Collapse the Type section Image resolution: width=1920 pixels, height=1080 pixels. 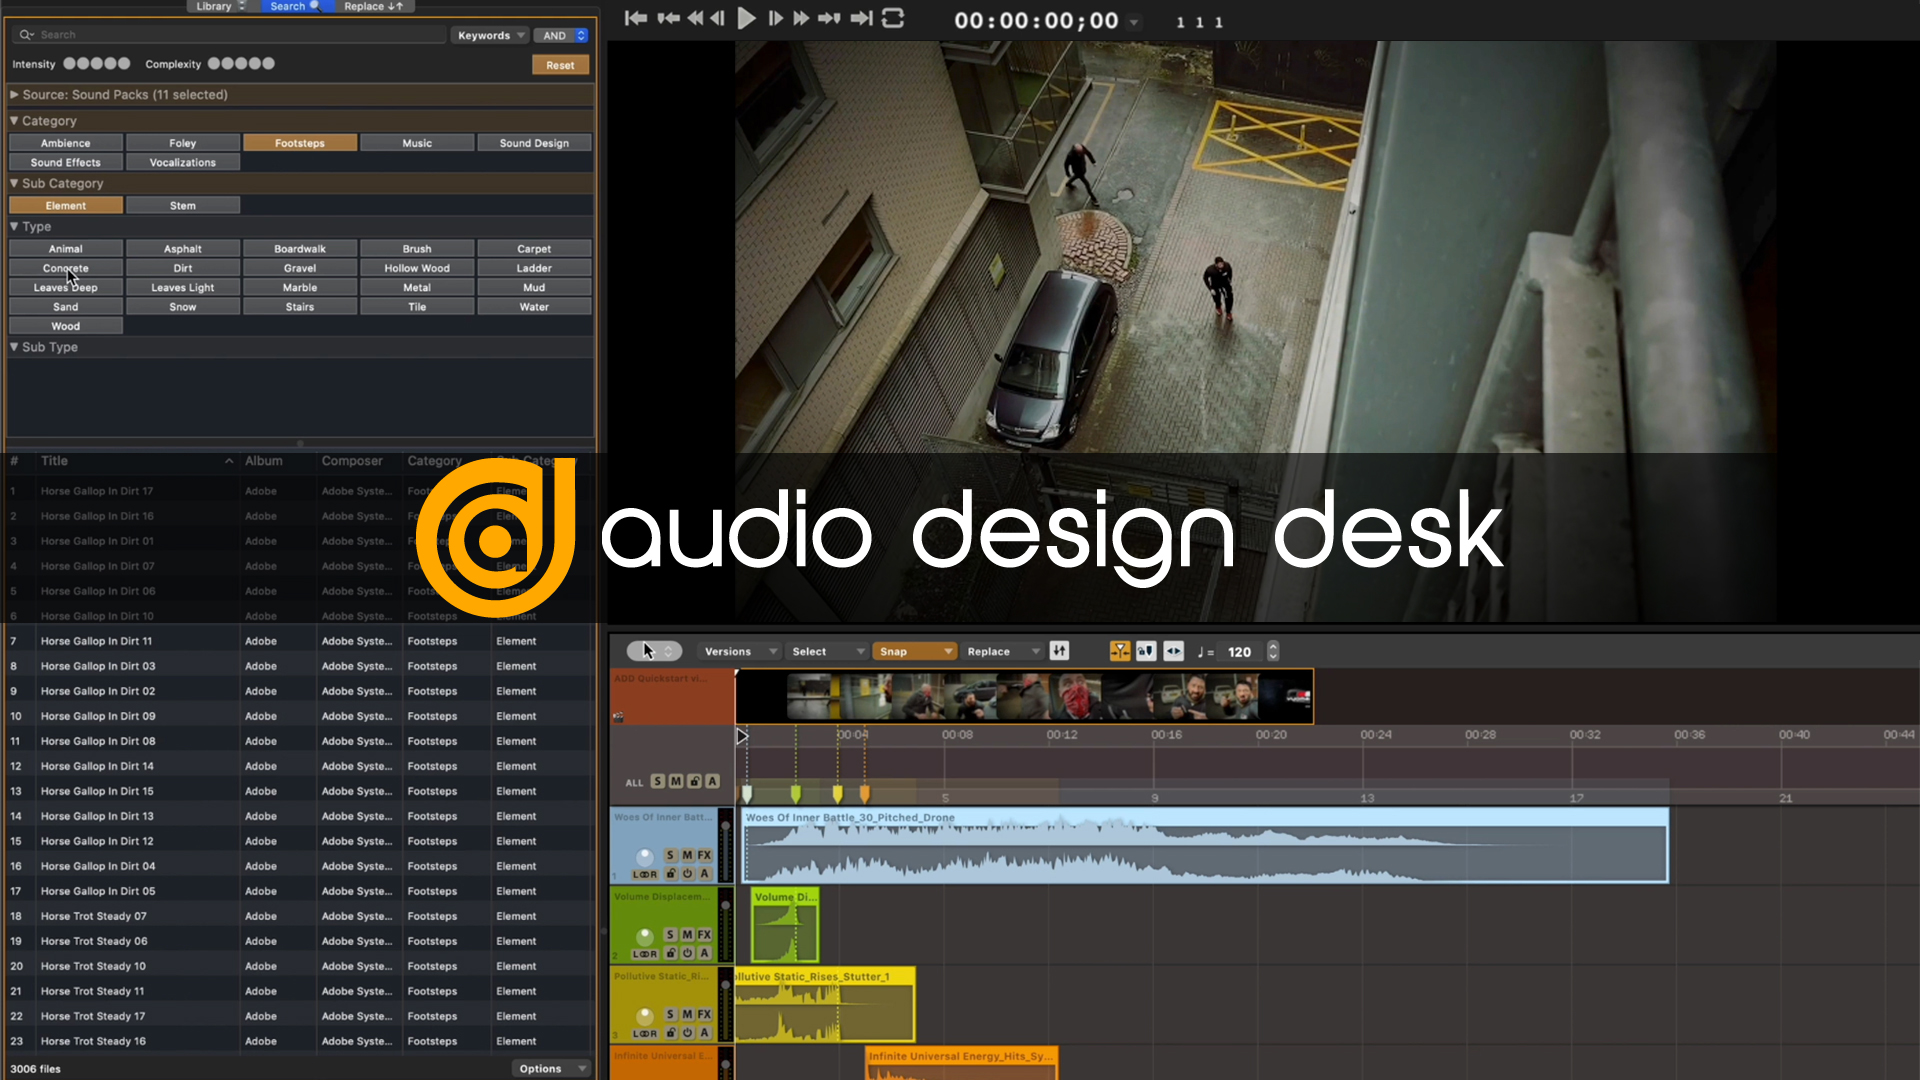(x=15, y=226)
